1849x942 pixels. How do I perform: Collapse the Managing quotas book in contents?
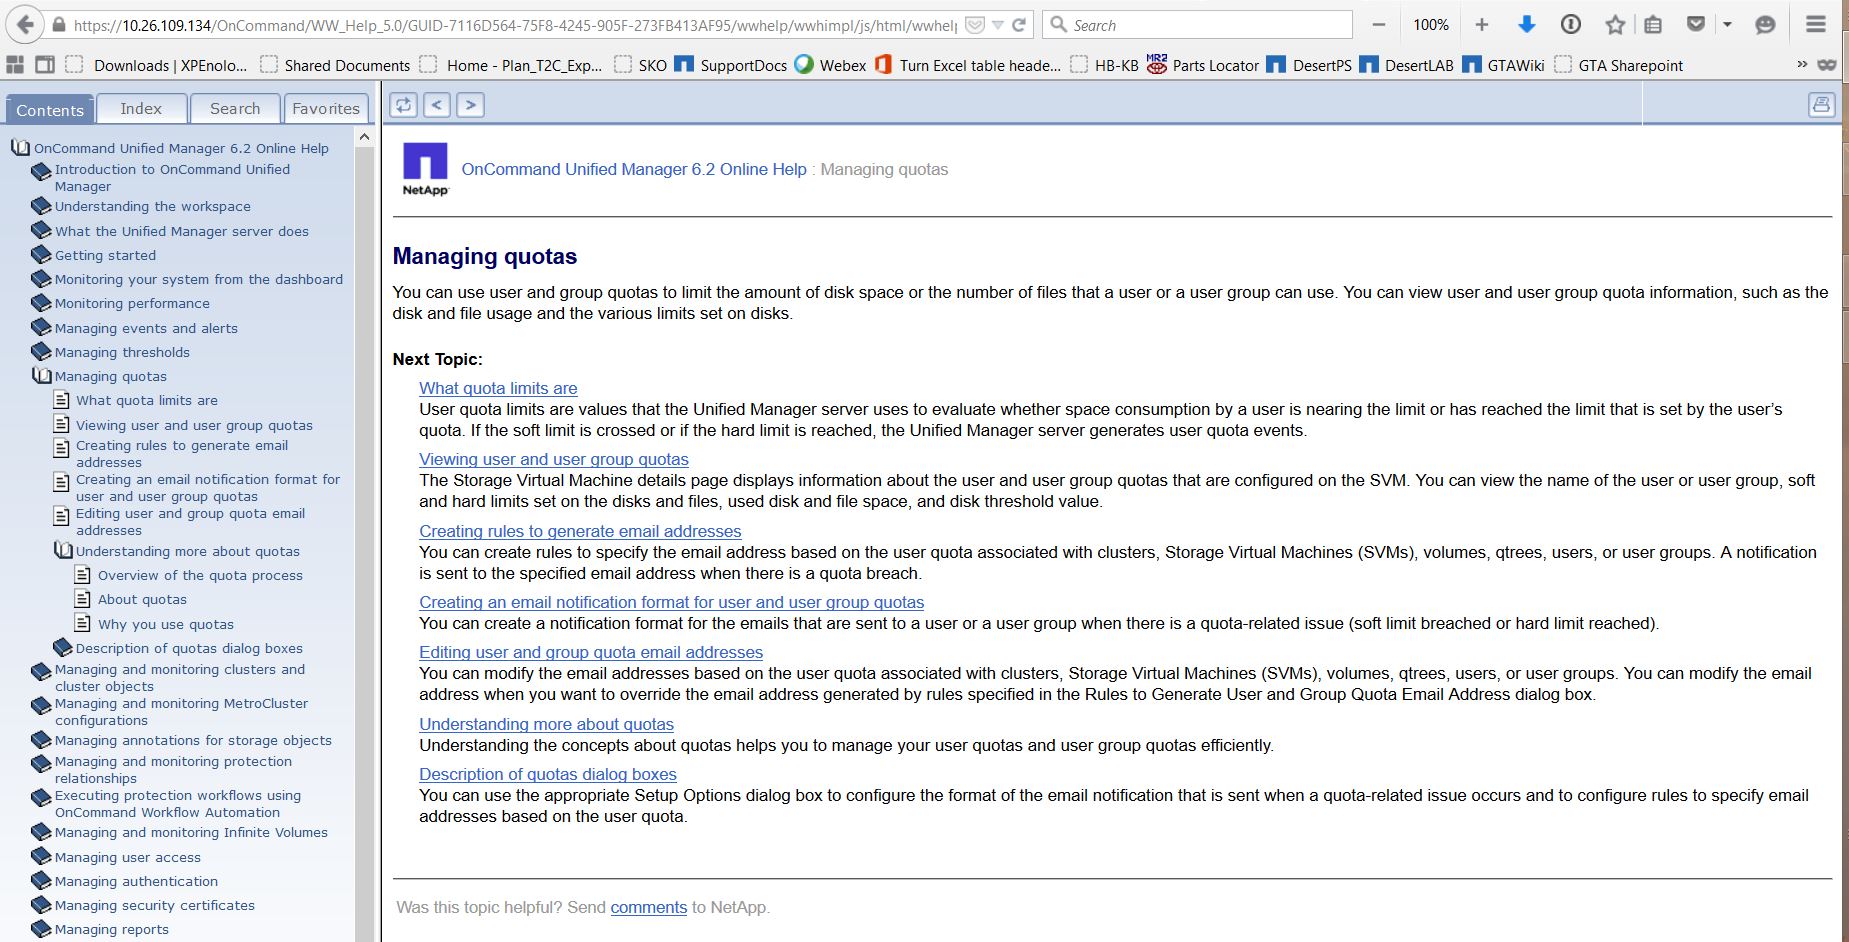[x=41, y=376]
